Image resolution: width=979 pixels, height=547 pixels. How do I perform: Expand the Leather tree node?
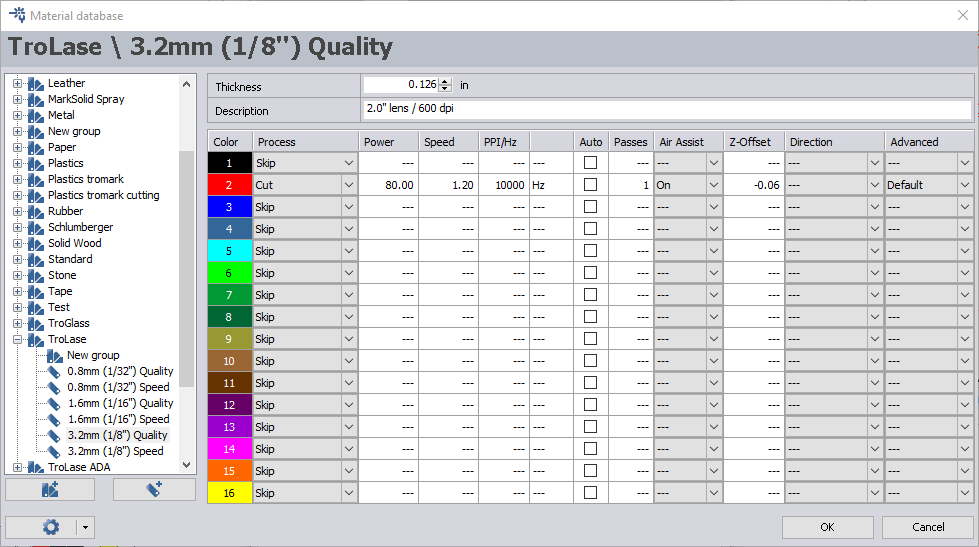[x=17, y=84]
